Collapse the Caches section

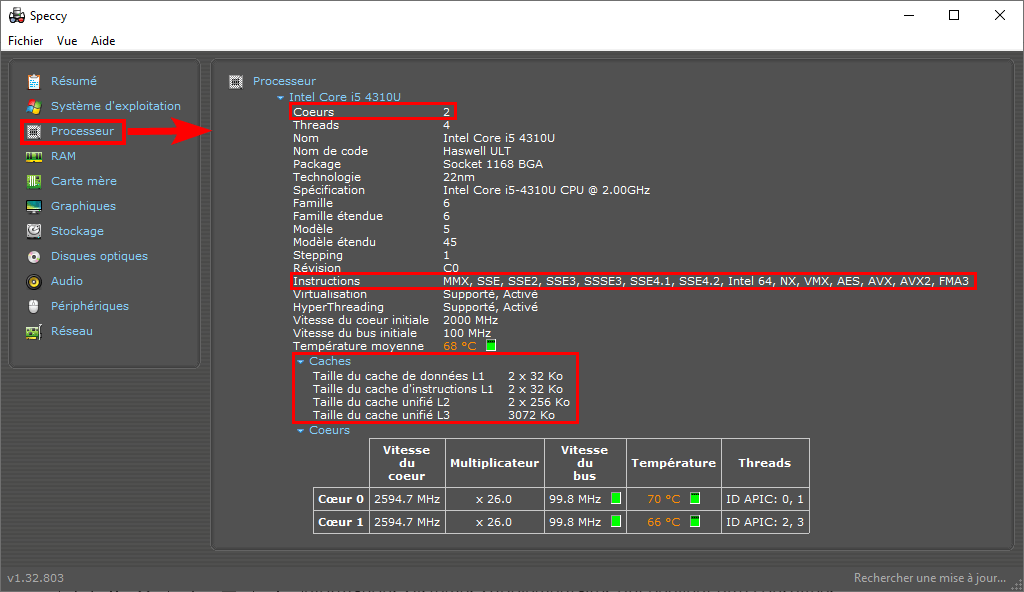pyautogui.click(x=300, y=361)
